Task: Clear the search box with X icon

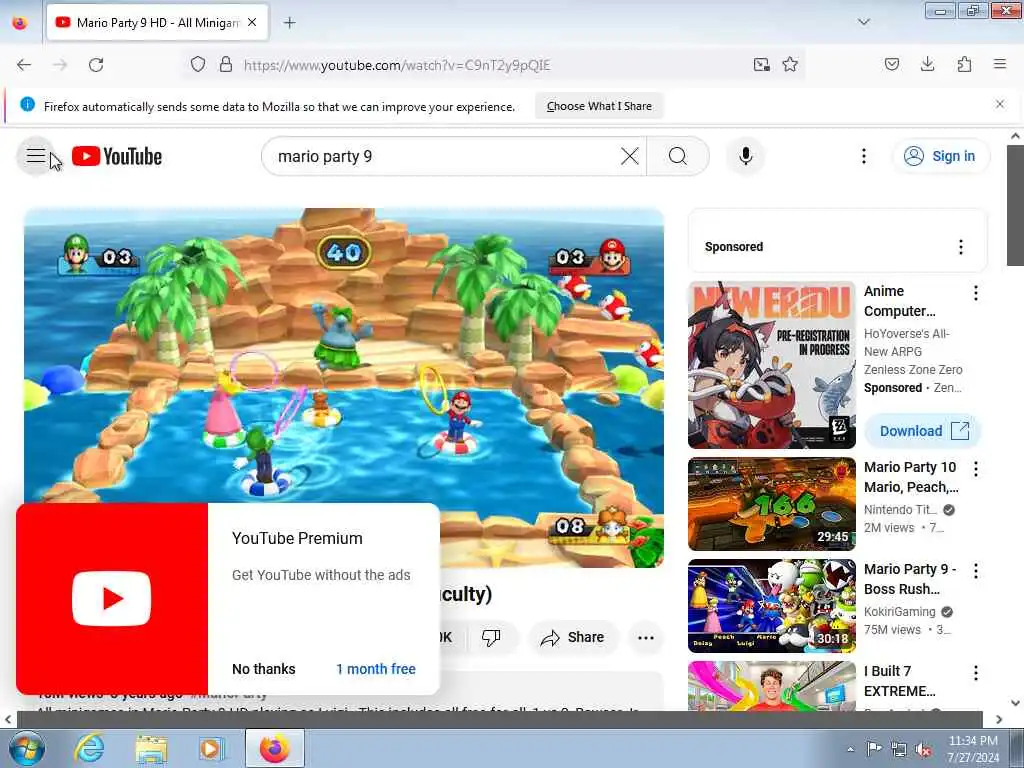Action: [630, 156]
